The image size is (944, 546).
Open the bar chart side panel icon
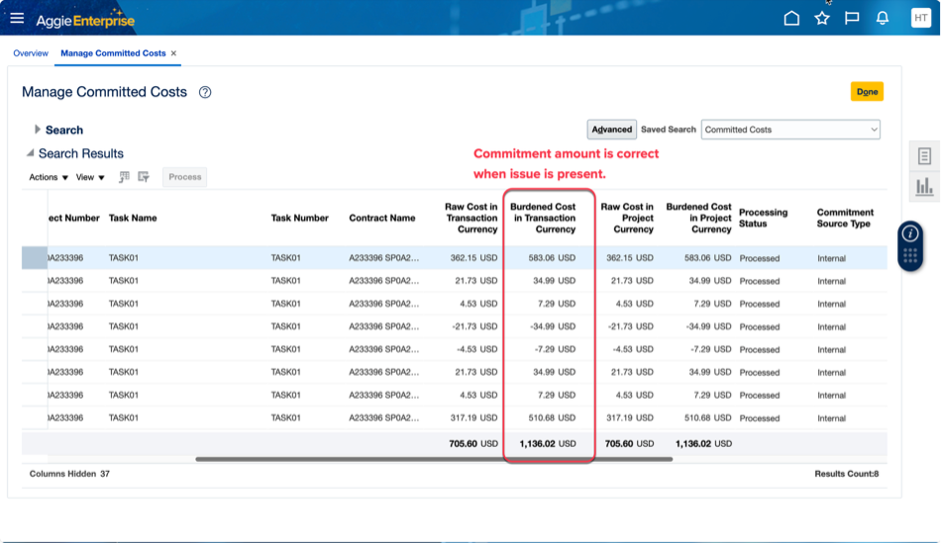tap(924, 186)
